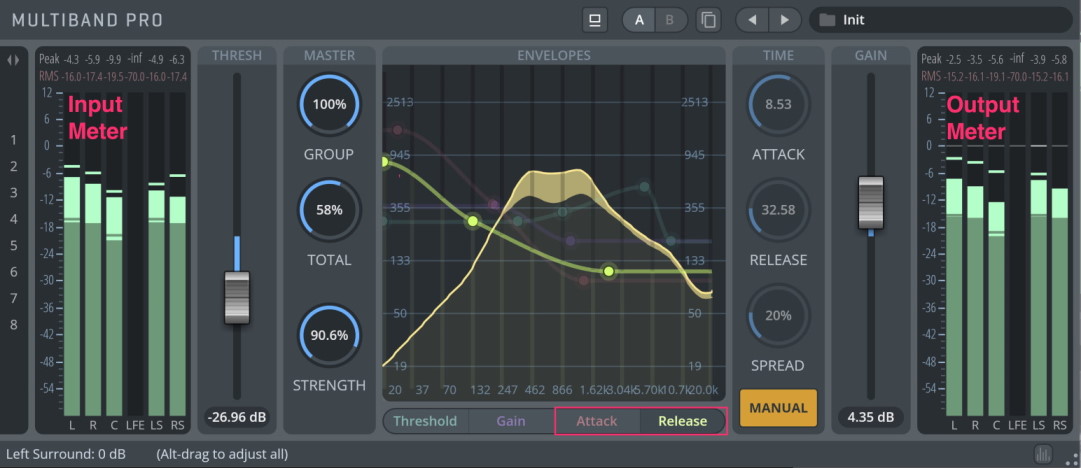Select the Gain envelope tab

tap(511, 421)
